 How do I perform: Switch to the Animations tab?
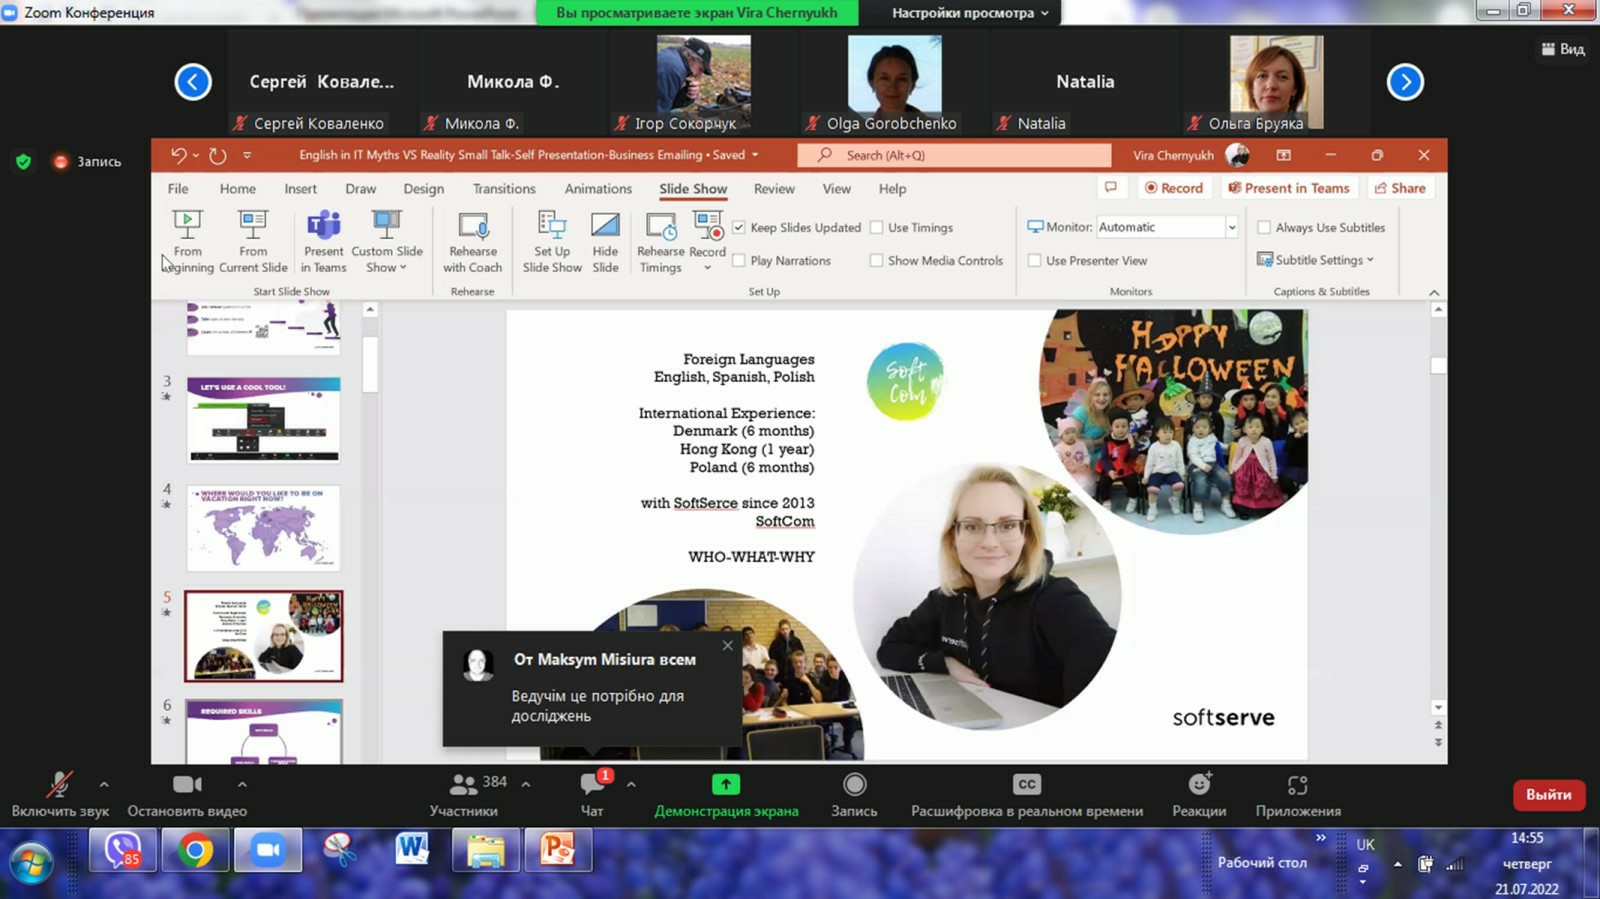tap(598, 189)
